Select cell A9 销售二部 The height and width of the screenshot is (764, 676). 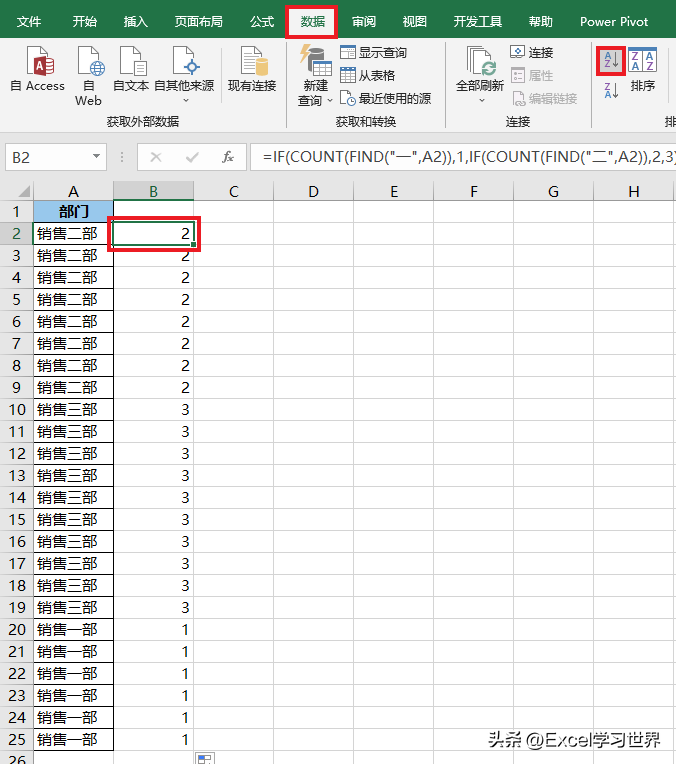click(x=73, y=387)
